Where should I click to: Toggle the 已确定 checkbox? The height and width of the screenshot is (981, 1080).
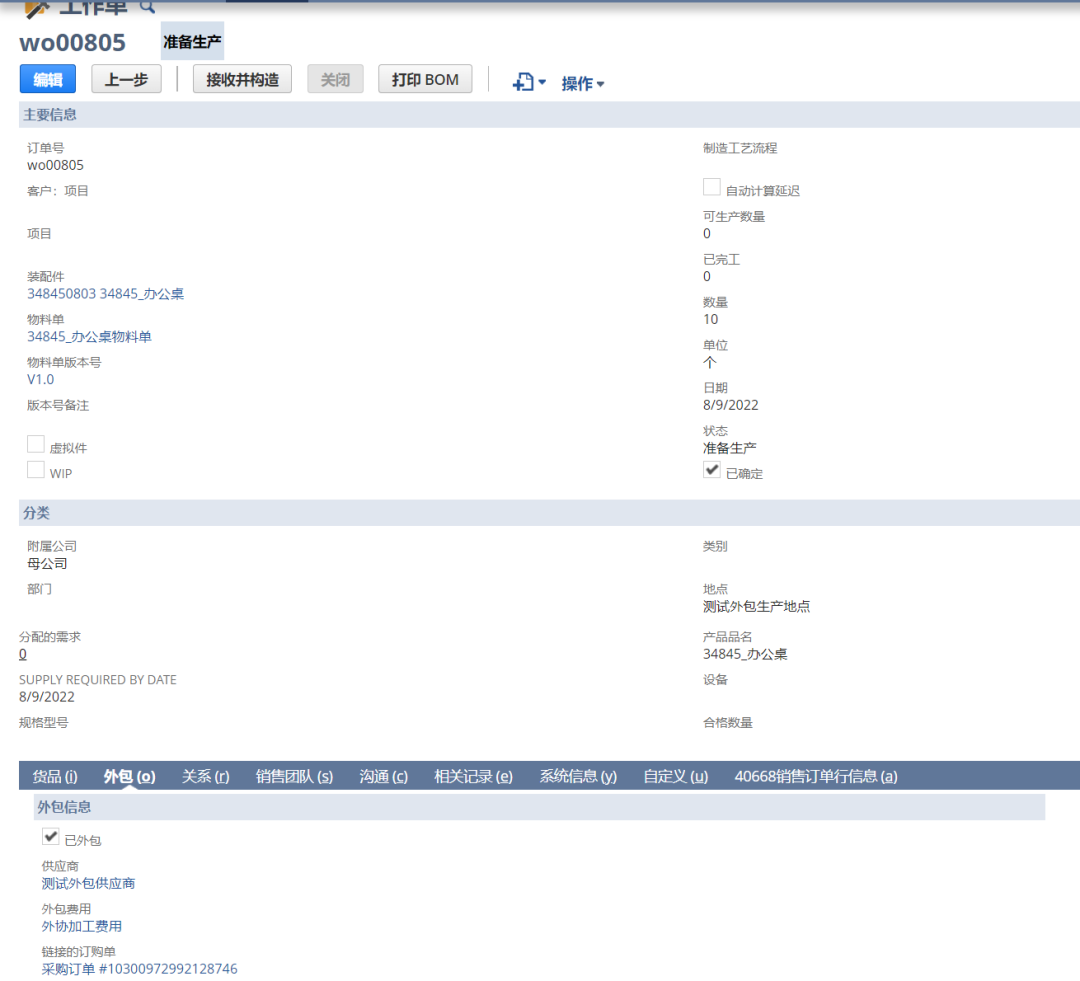[x=712, y=469]
